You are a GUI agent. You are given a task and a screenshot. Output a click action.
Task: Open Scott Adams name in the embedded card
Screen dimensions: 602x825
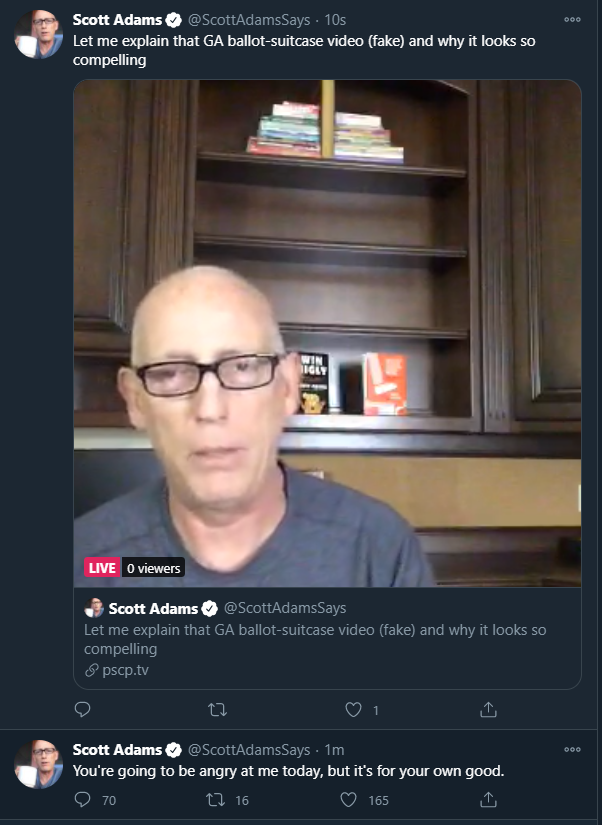tap(153, 608)
